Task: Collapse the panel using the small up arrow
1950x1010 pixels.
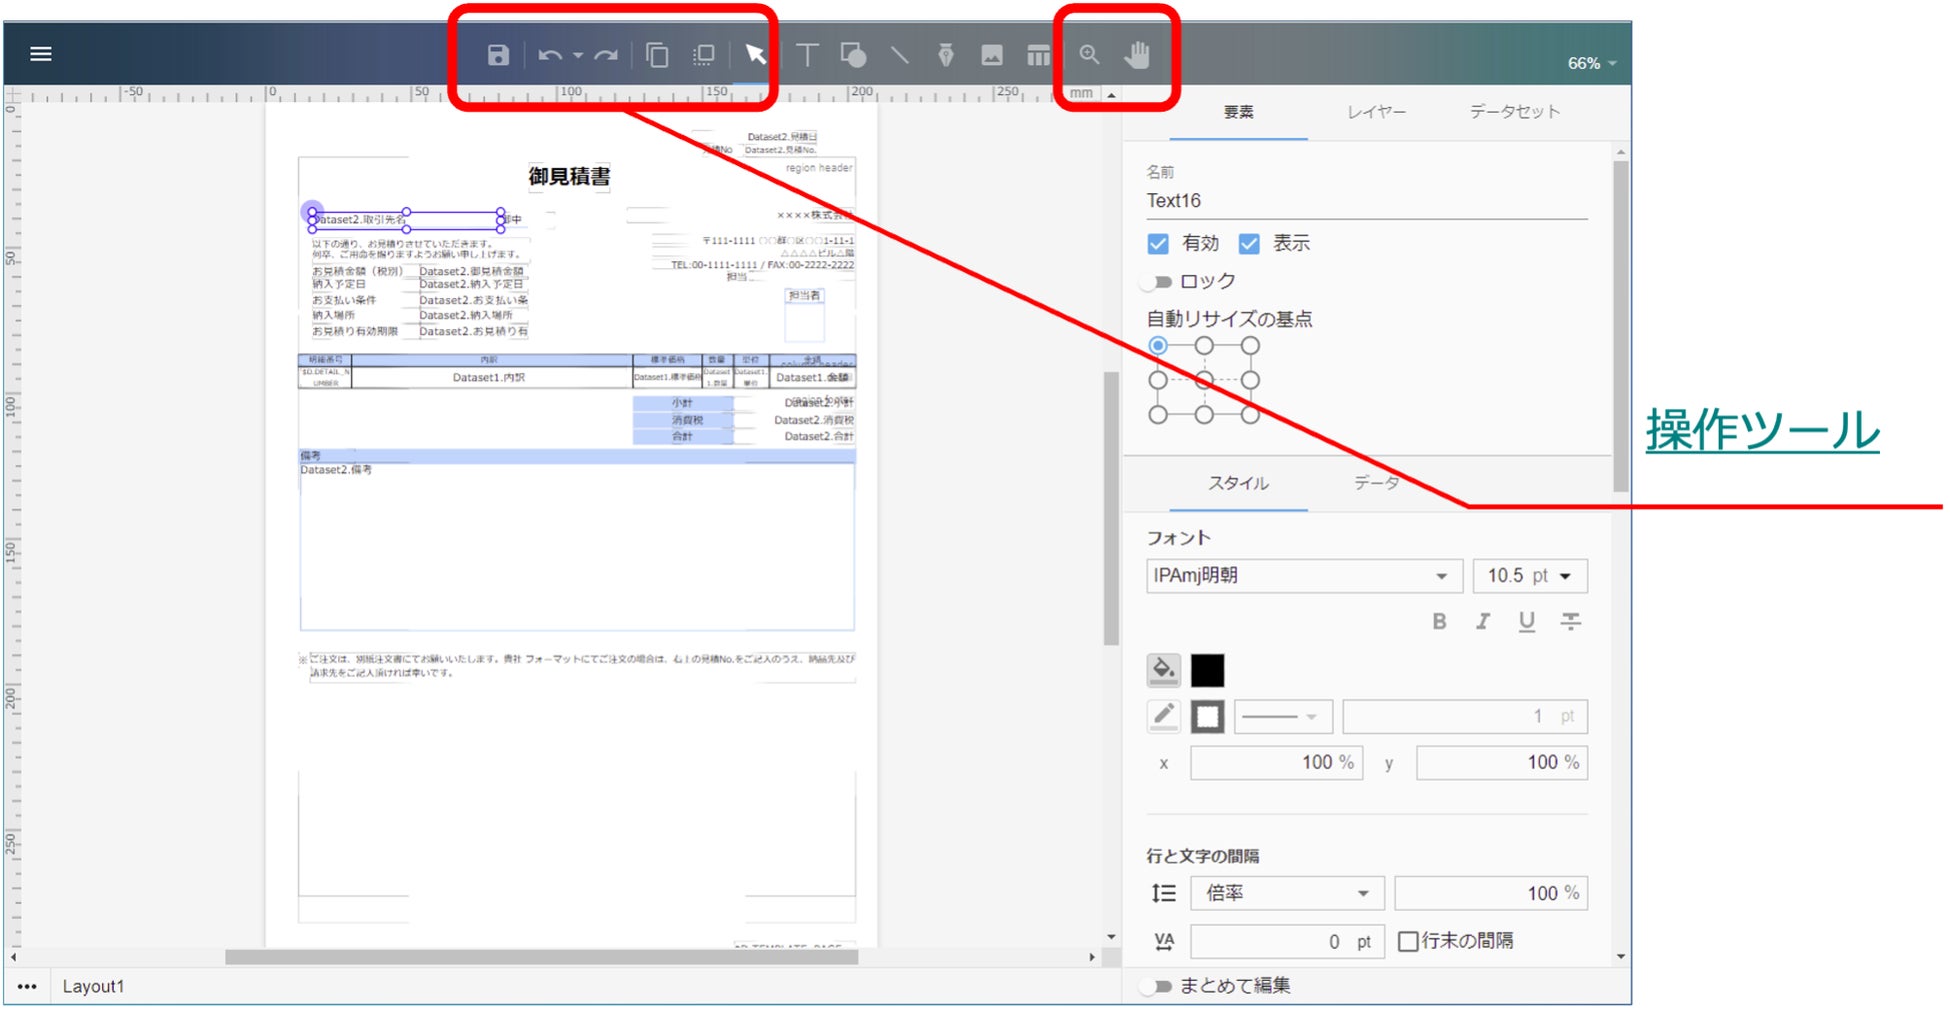Action: 1111,94
